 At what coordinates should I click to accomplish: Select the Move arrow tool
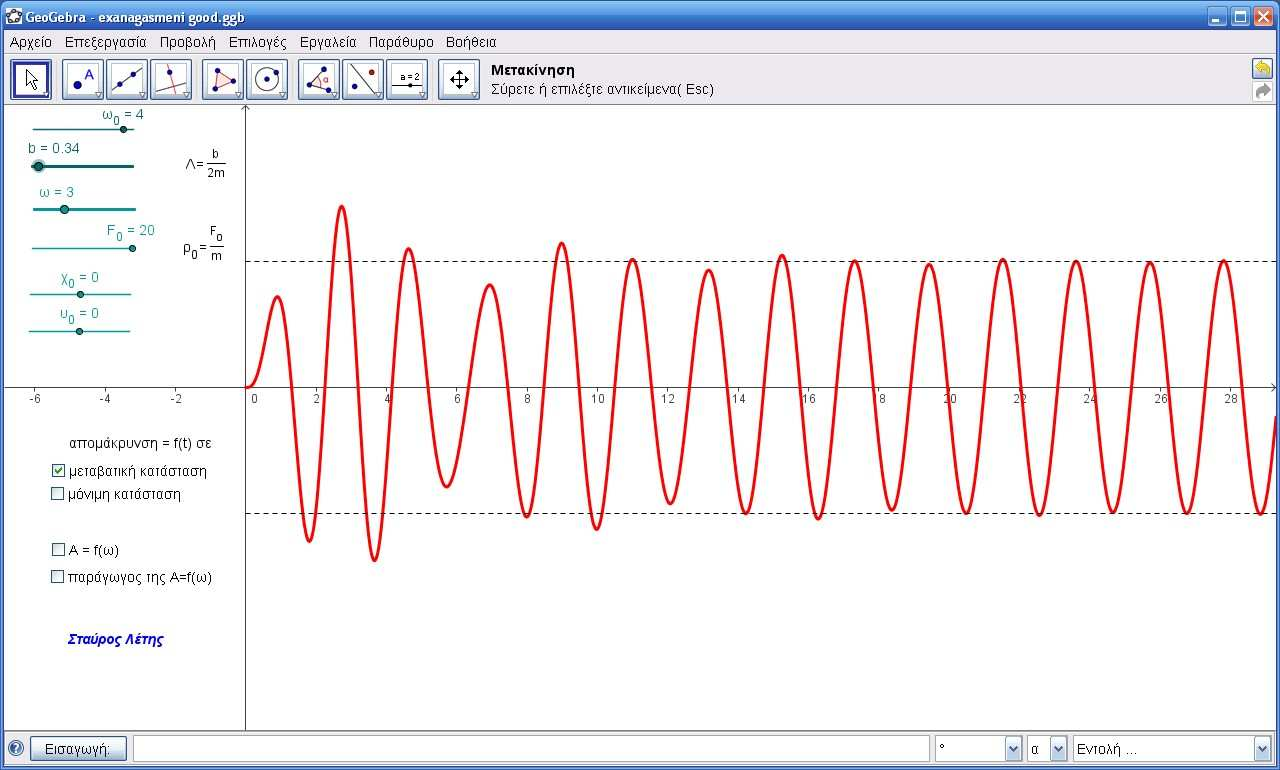31,80
